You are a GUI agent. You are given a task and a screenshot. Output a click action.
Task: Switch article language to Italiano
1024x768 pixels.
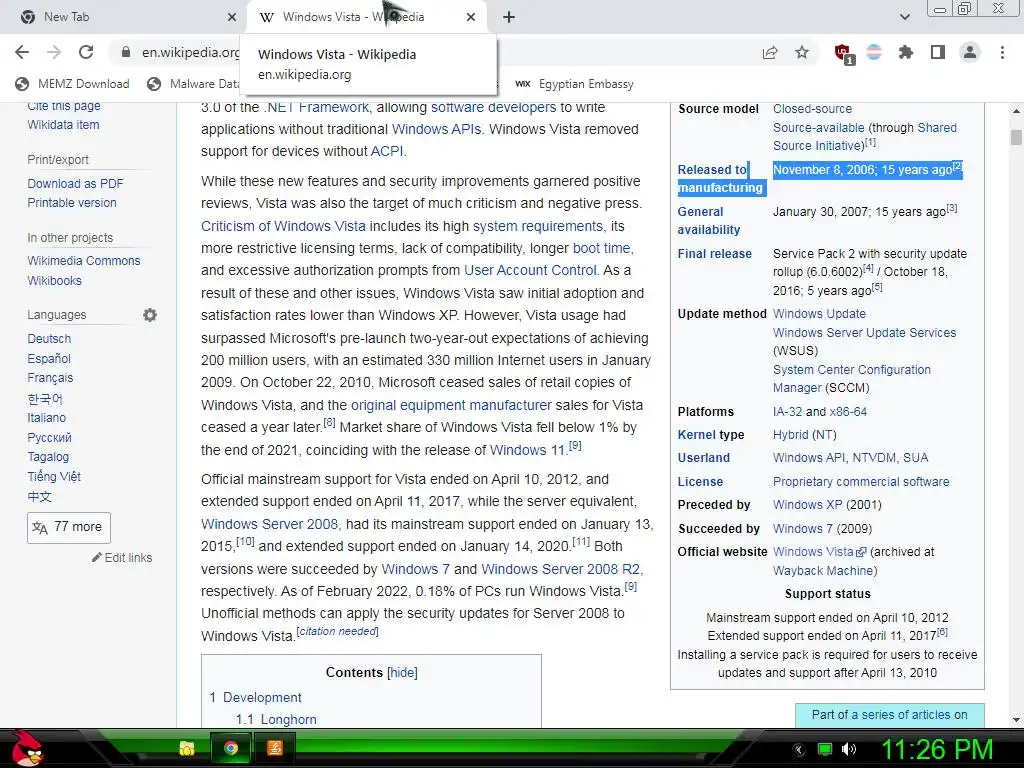pos(46,417)
